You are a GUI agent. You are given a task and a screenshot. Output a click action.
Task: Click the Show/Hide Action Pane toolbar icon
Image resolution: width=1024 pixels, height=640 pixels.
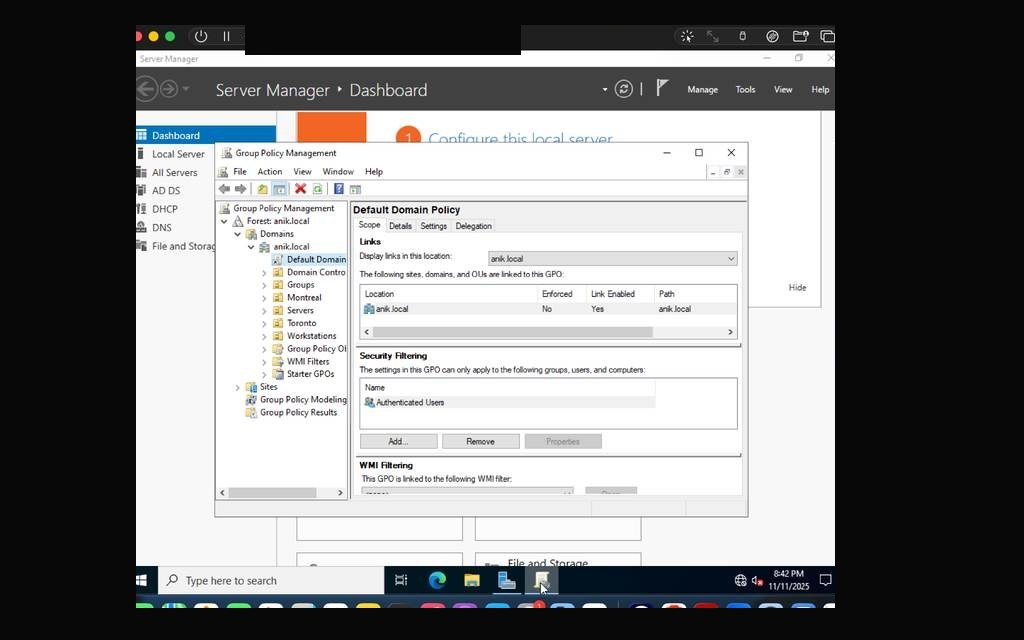pyautogui.click(x=355, y=189)
